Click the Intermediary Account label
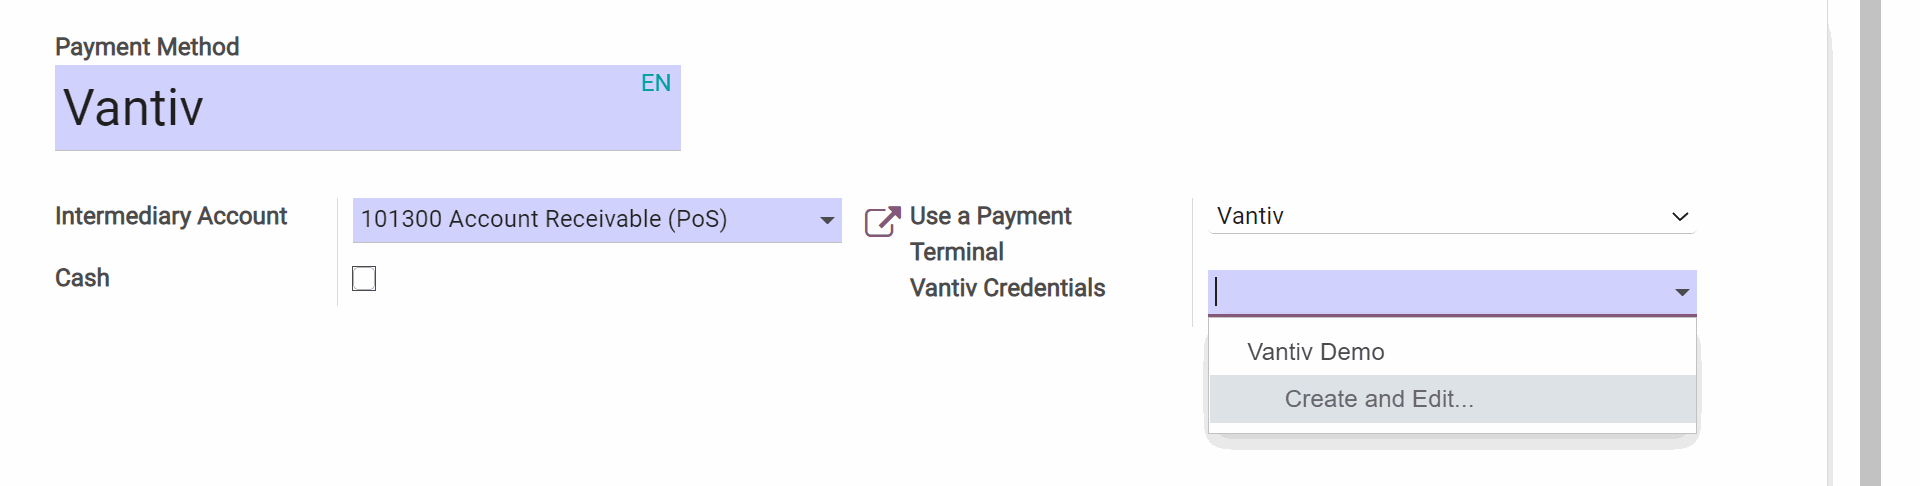This screenshot has height=486, width=1920. (171, 216)
